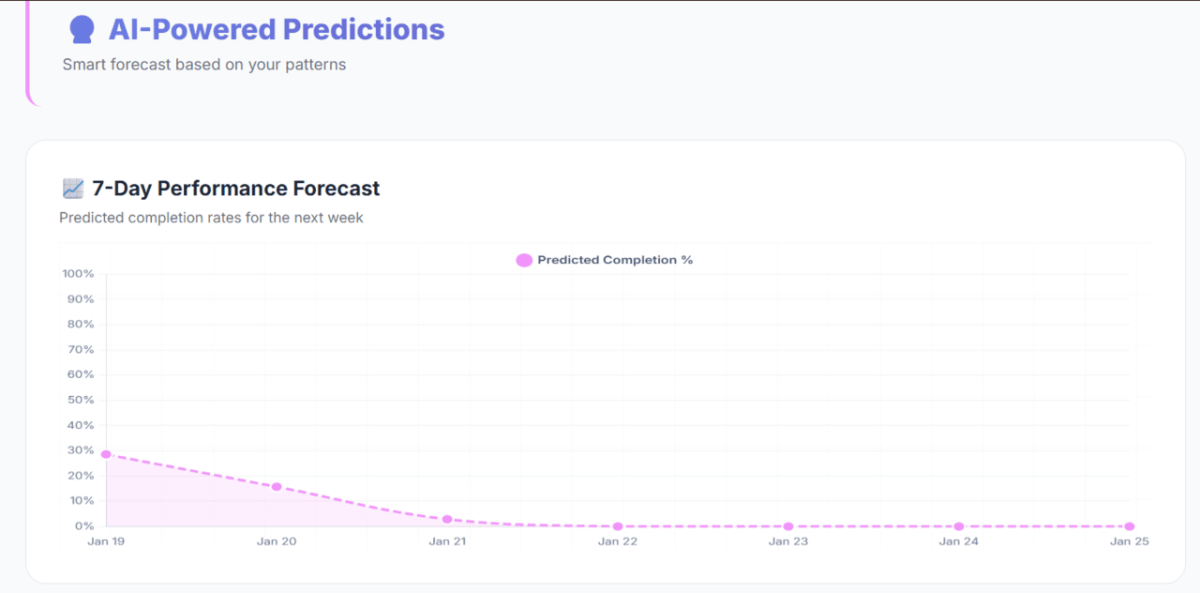Click the chart icon next to 7-Day Performance Forecast
This screenshot has width=1200, height=593.
click(72, 188)
